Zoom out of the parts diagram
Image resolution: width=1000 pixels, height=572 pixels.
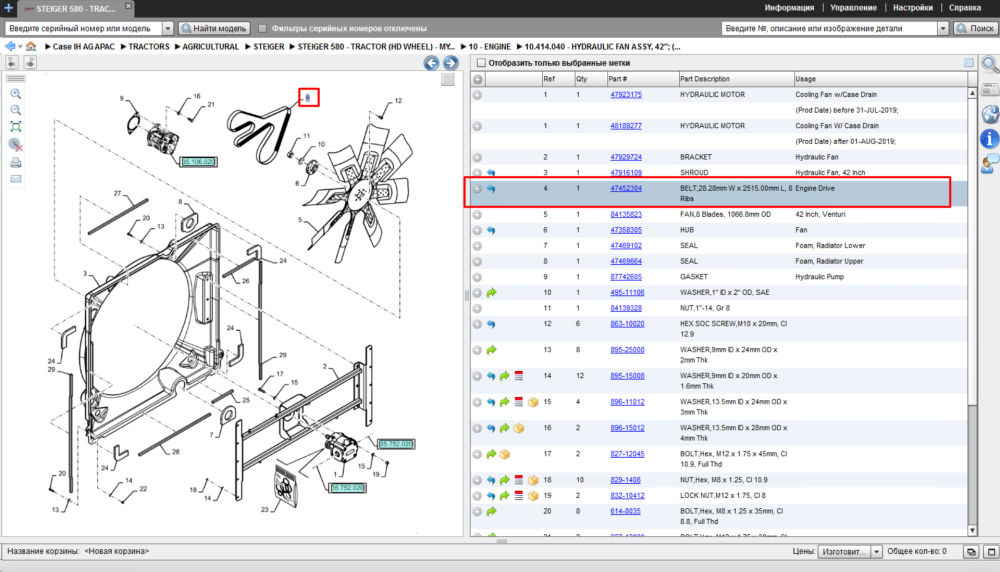click(16, 110)
